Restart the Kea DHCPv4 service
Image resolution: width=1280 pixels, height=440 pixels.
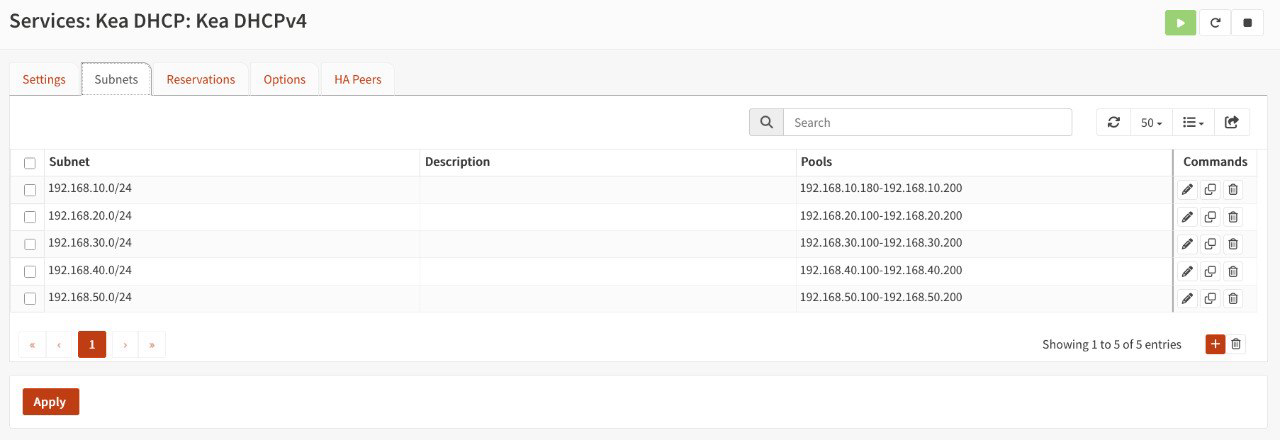point(1214,22)
